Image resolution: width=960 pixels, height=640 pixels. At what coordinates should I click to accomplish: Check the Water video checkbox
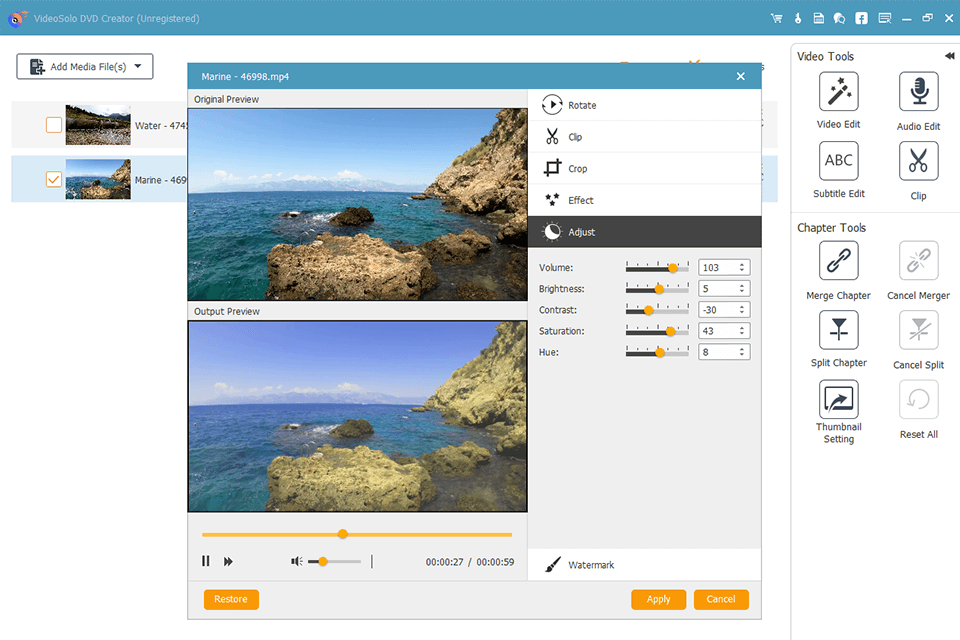(x=54, y=125)
